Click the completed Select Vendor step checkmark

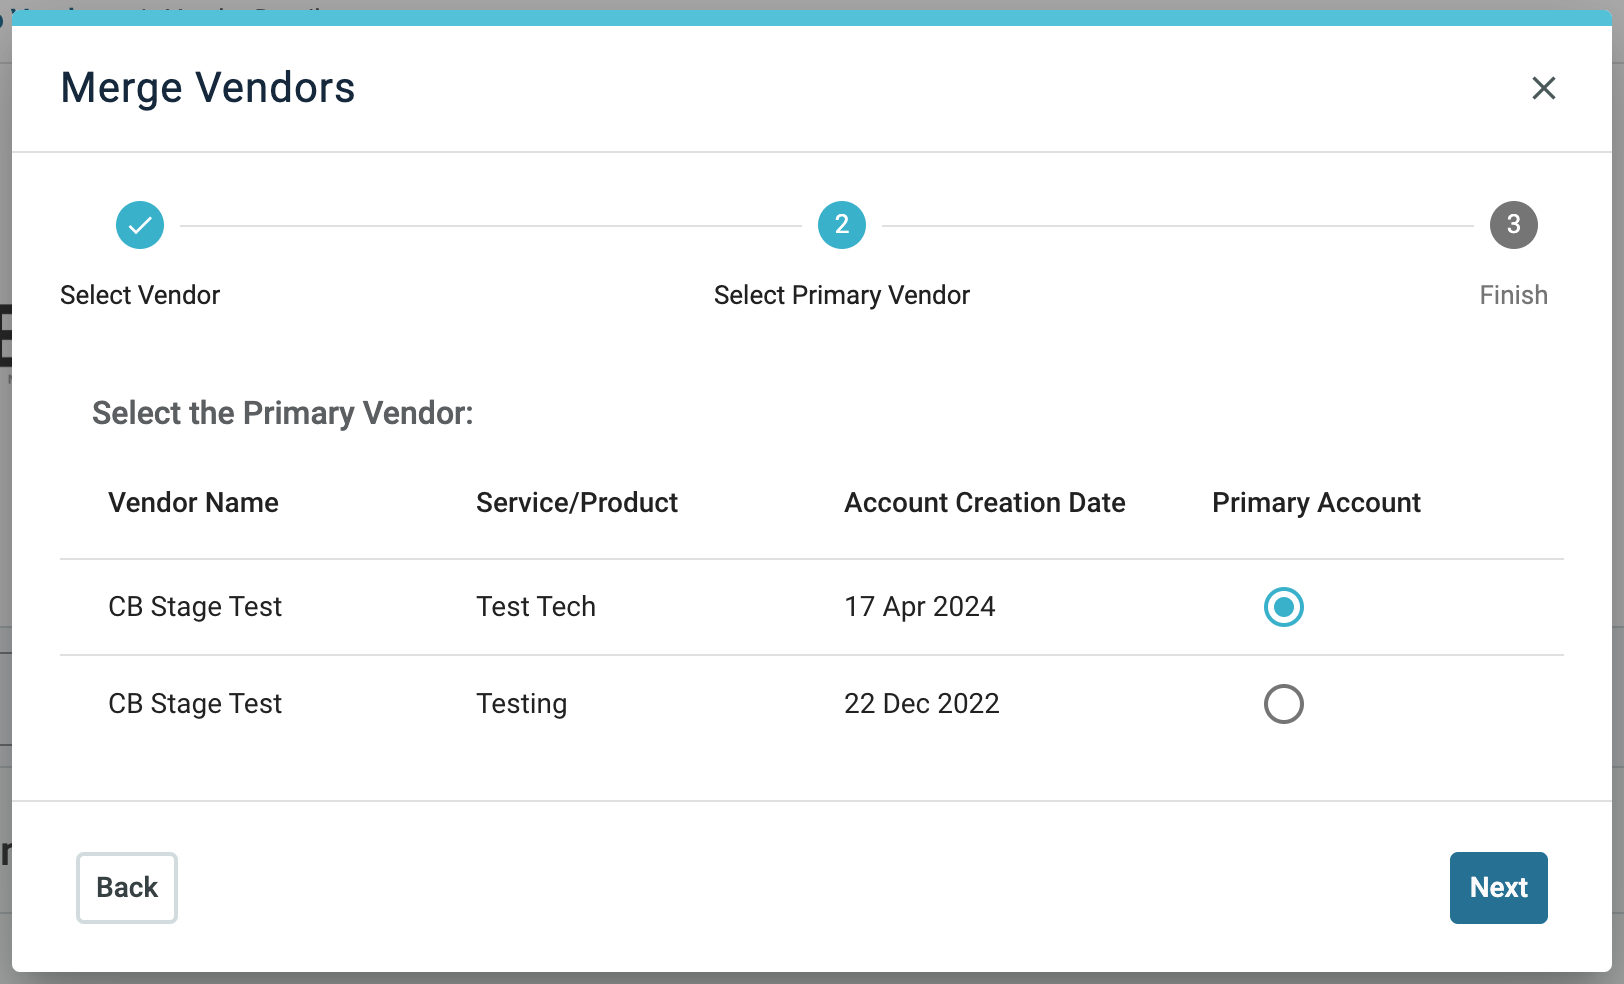point(140,225)
